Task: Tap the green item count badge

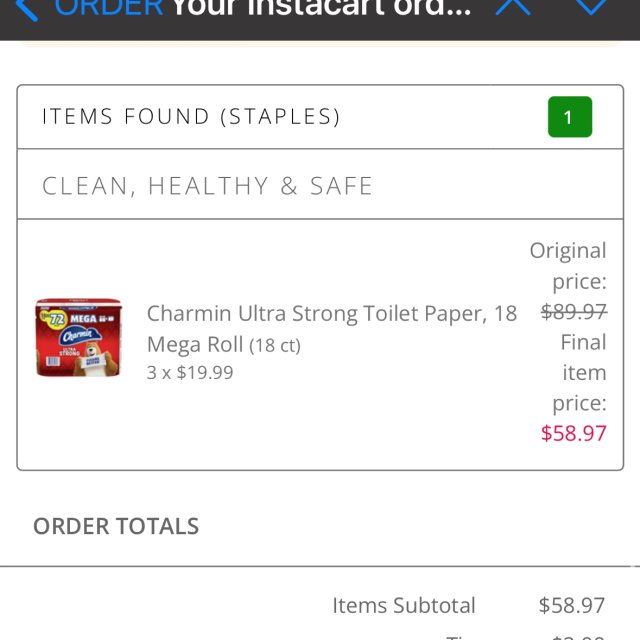Action: (x=569, y=117)
